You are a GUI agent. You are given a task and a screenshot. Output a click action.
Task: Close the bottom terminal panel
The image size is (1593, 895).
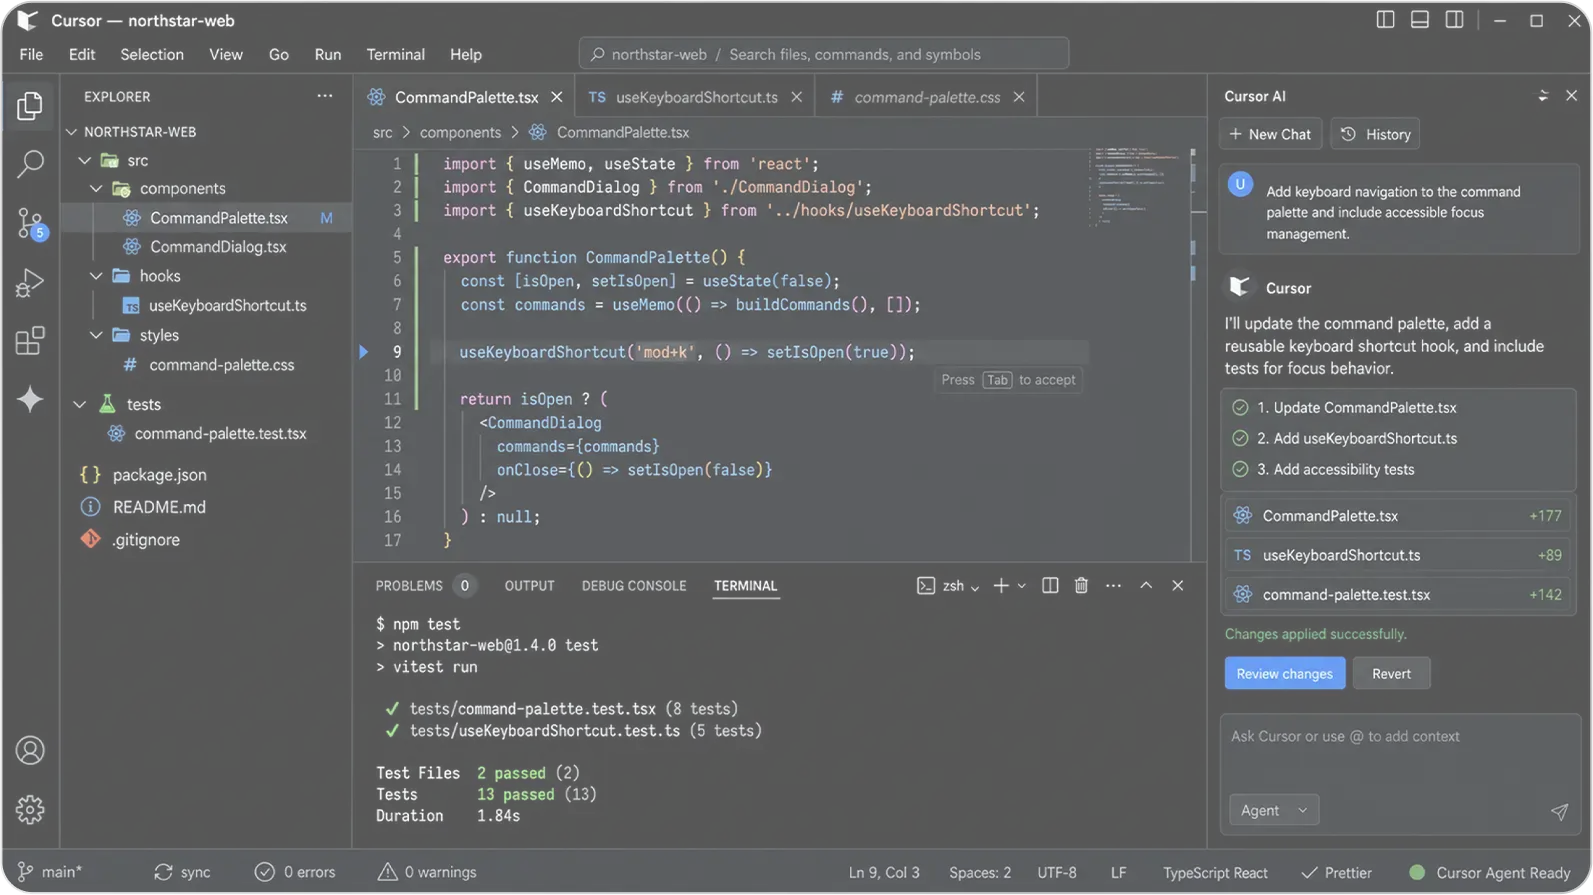point(1178,586)
